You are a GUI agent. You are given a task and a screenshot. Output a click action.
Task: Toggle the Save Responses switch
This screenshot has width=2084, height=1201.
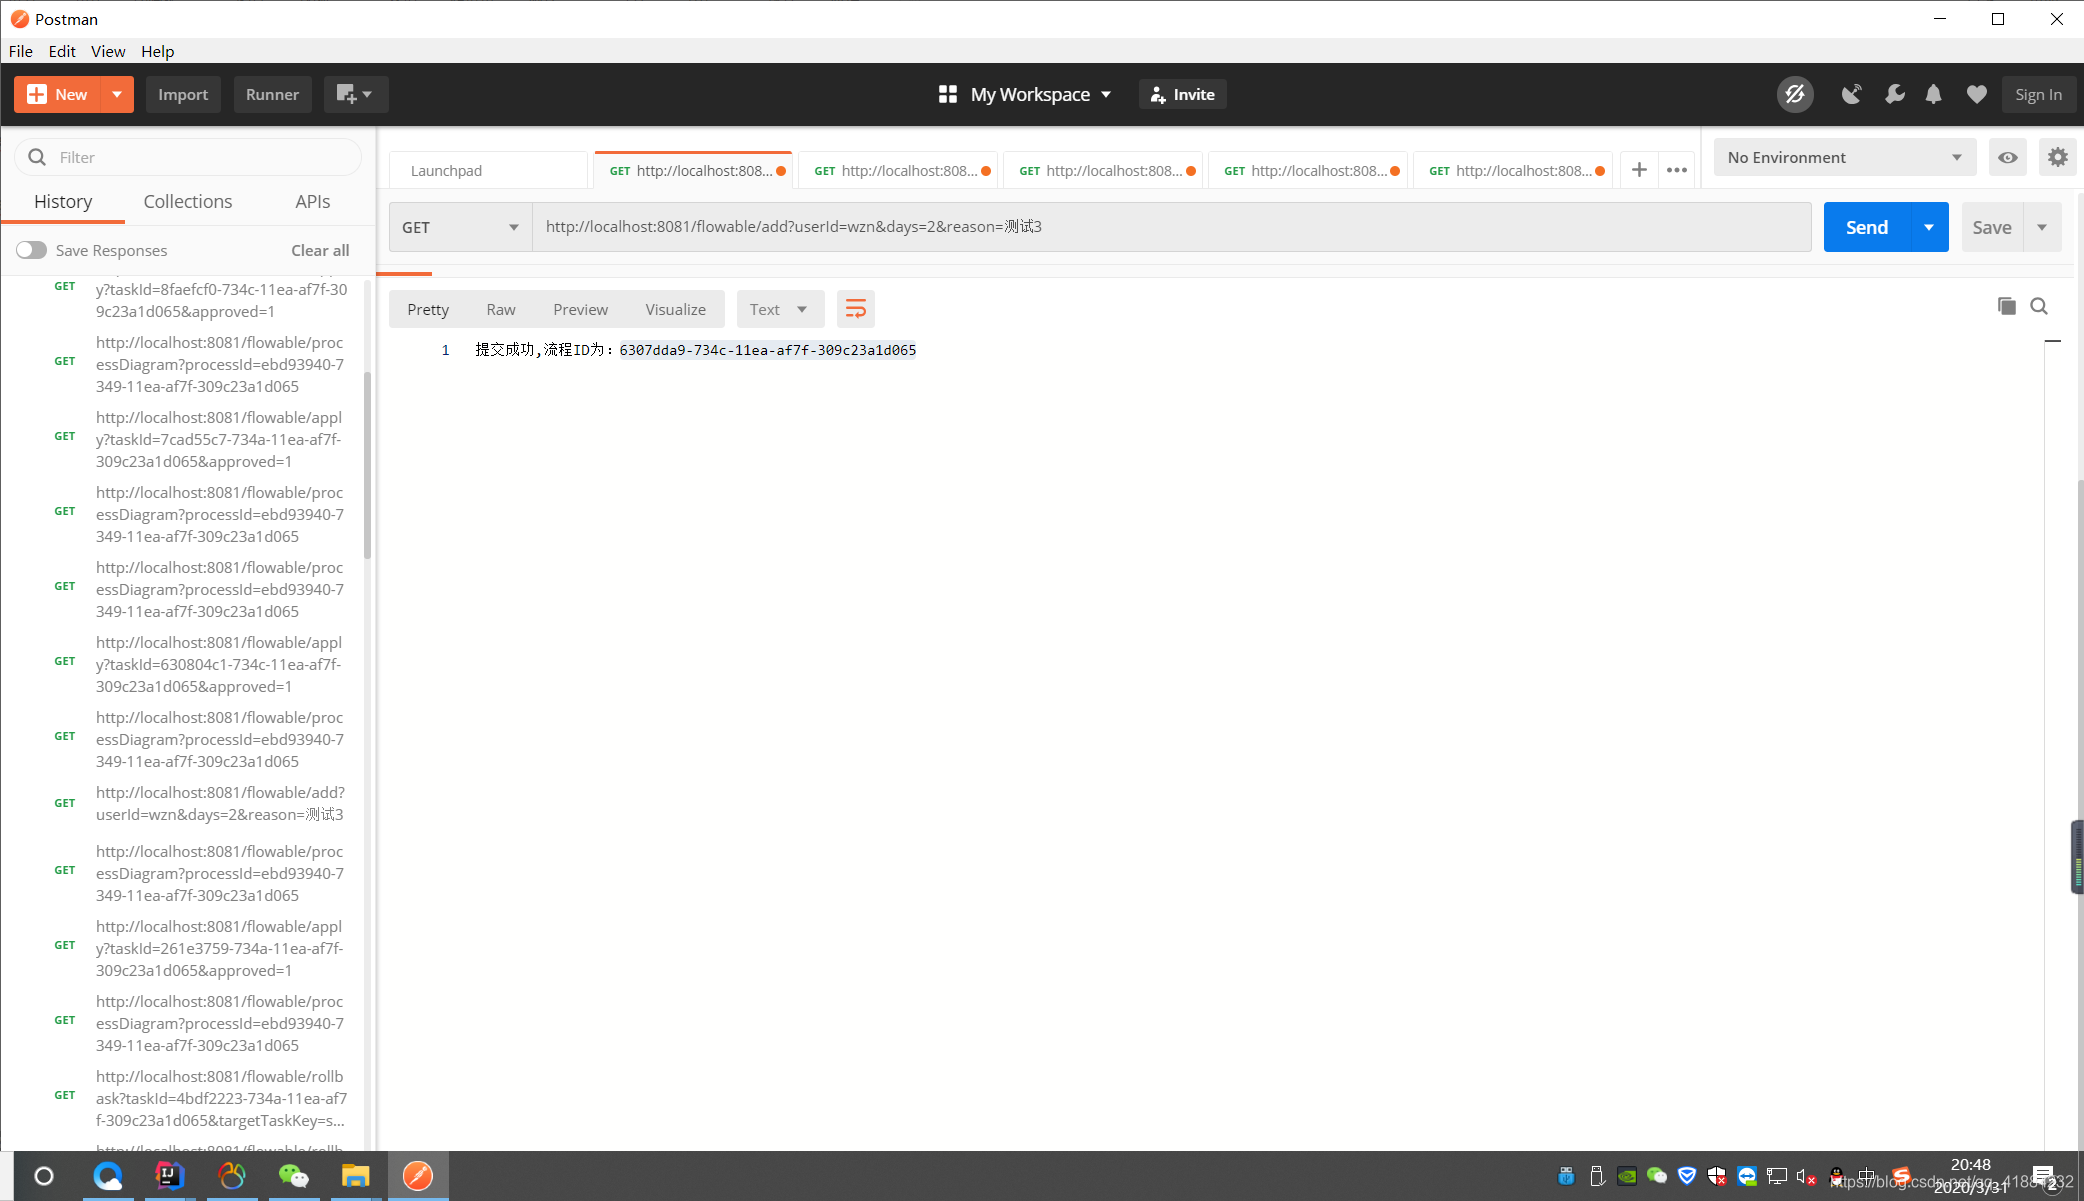click(31, 250)
